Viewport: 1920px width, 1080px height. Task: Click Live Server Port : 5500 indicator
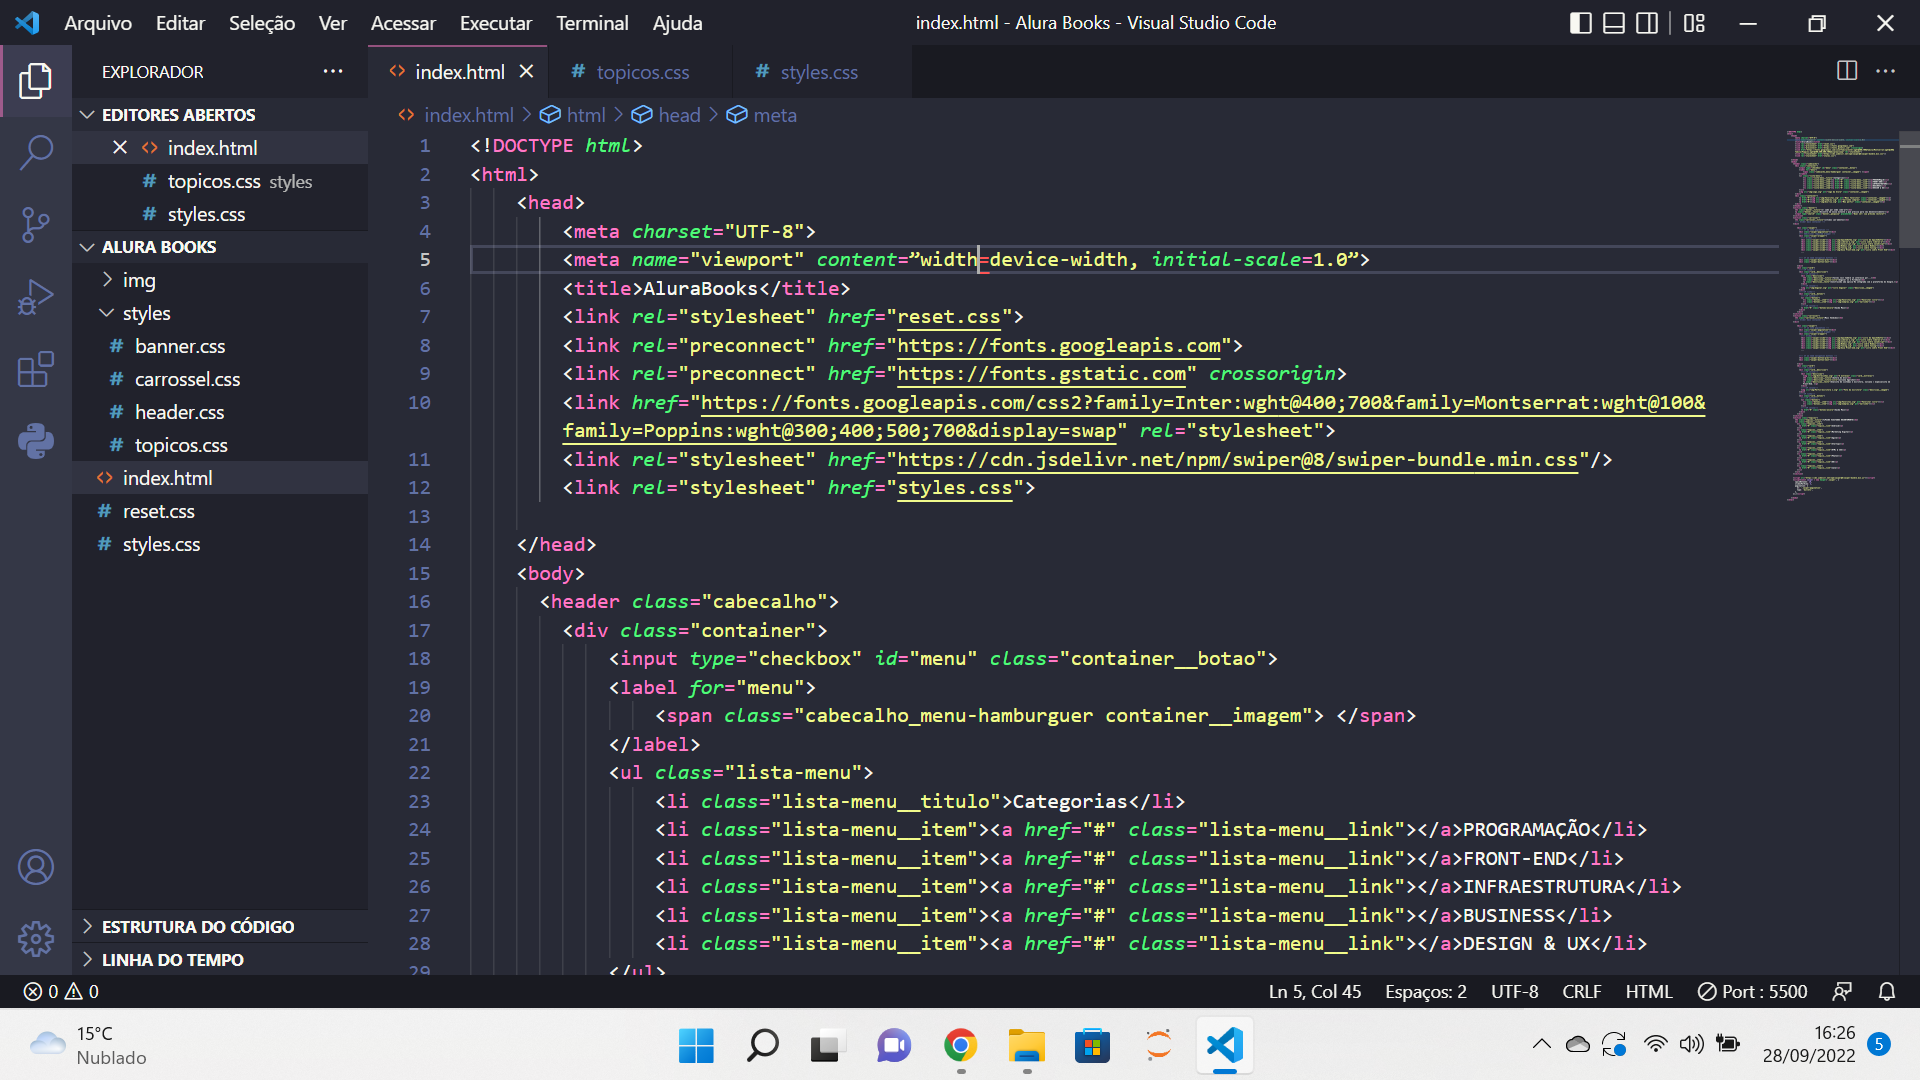(x=1752, y=991)
